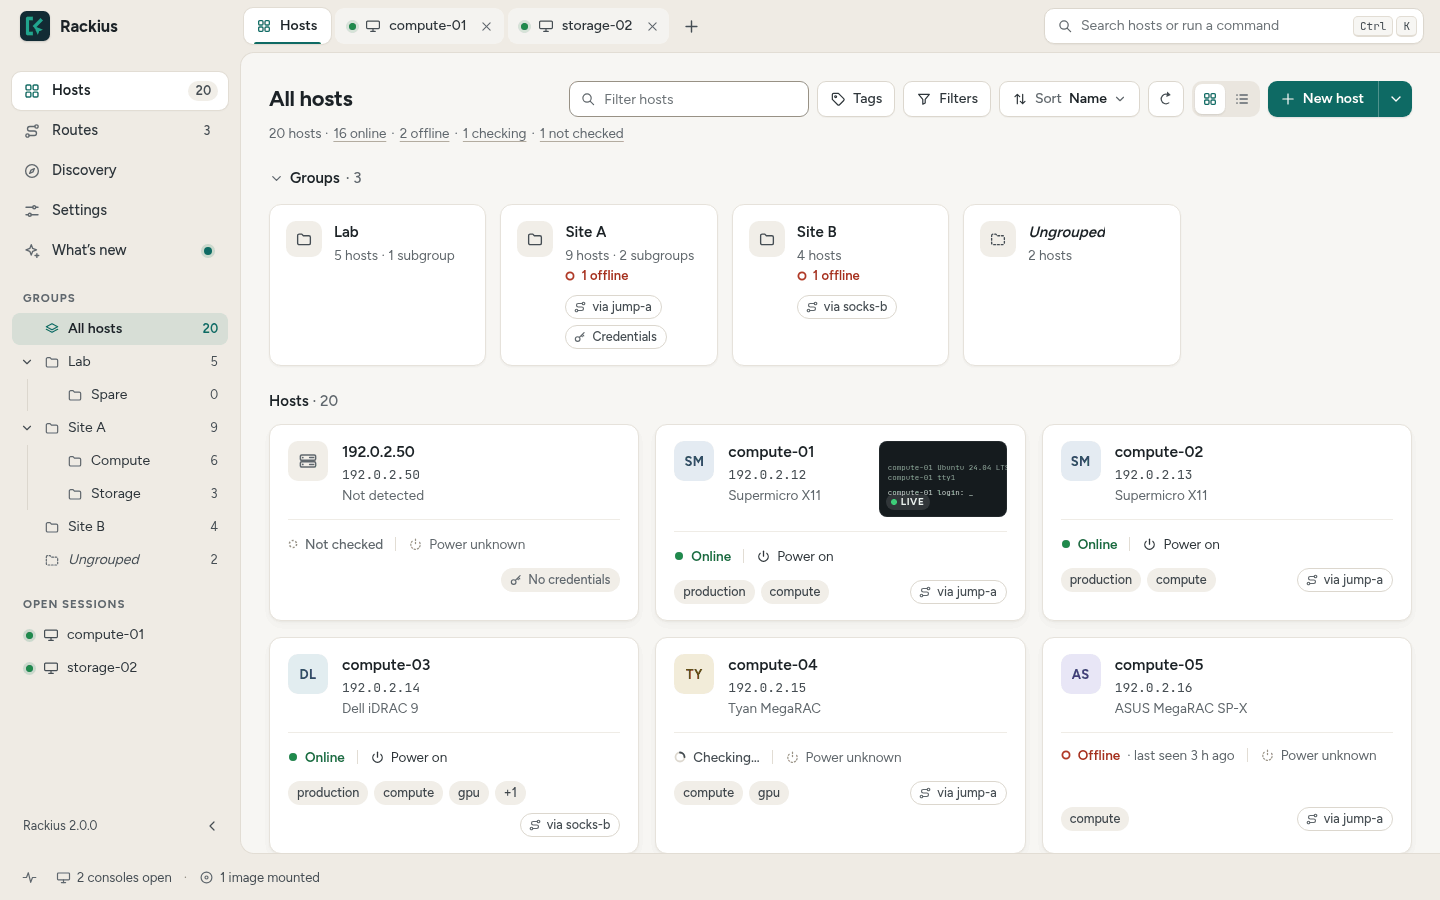Close the storage-02 tab
1440x900 pixels.
652,26
